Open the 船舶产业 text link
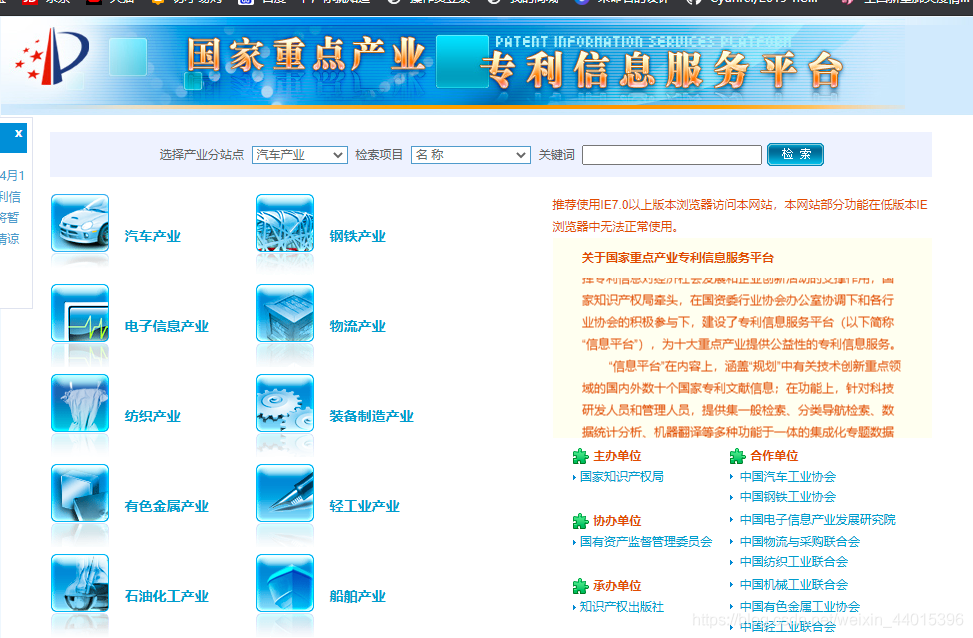The height and width of the screenshot is (638, 973). point(357,596)
